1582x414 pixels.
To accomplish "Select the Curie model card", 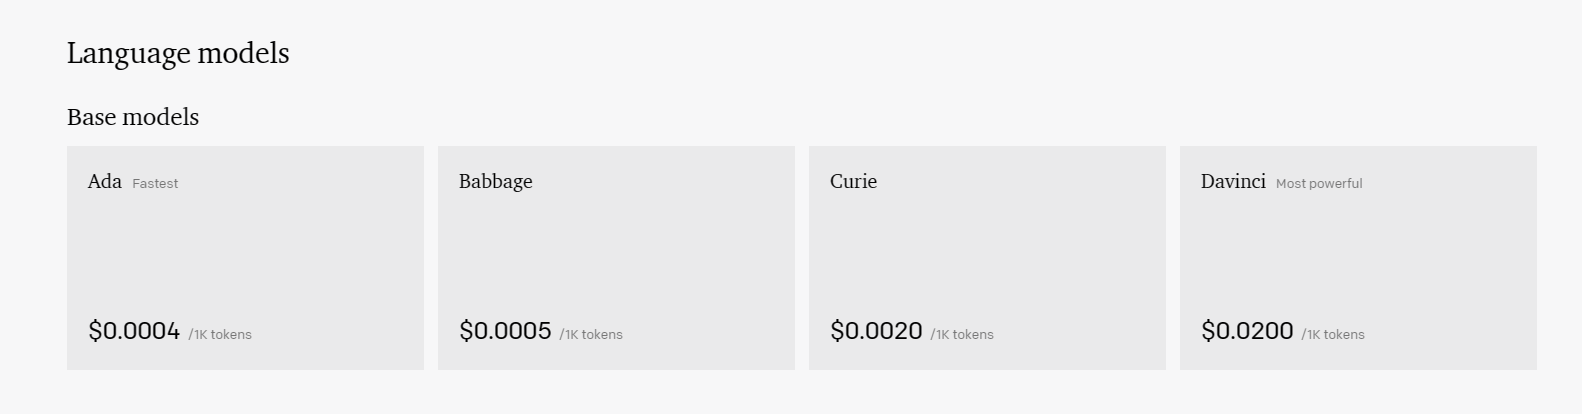I will (x=987, y=258).
